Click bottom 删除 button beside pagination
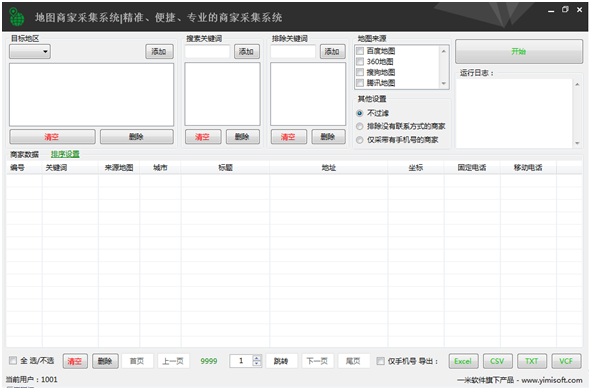Image resolution: width=591 pixels, height=390 pixels. pos(105,361)
